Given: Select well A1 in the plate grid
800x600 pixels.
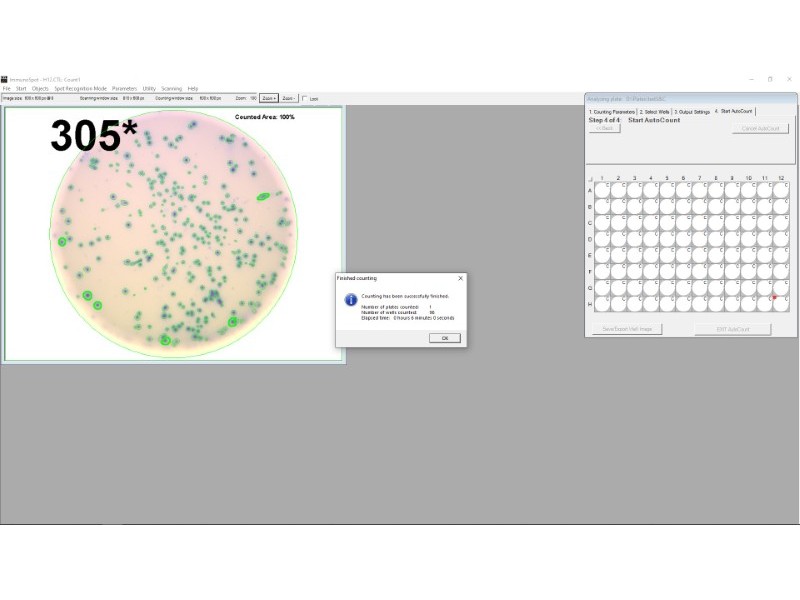Looking at the screenshot, I should click(602, 190).
